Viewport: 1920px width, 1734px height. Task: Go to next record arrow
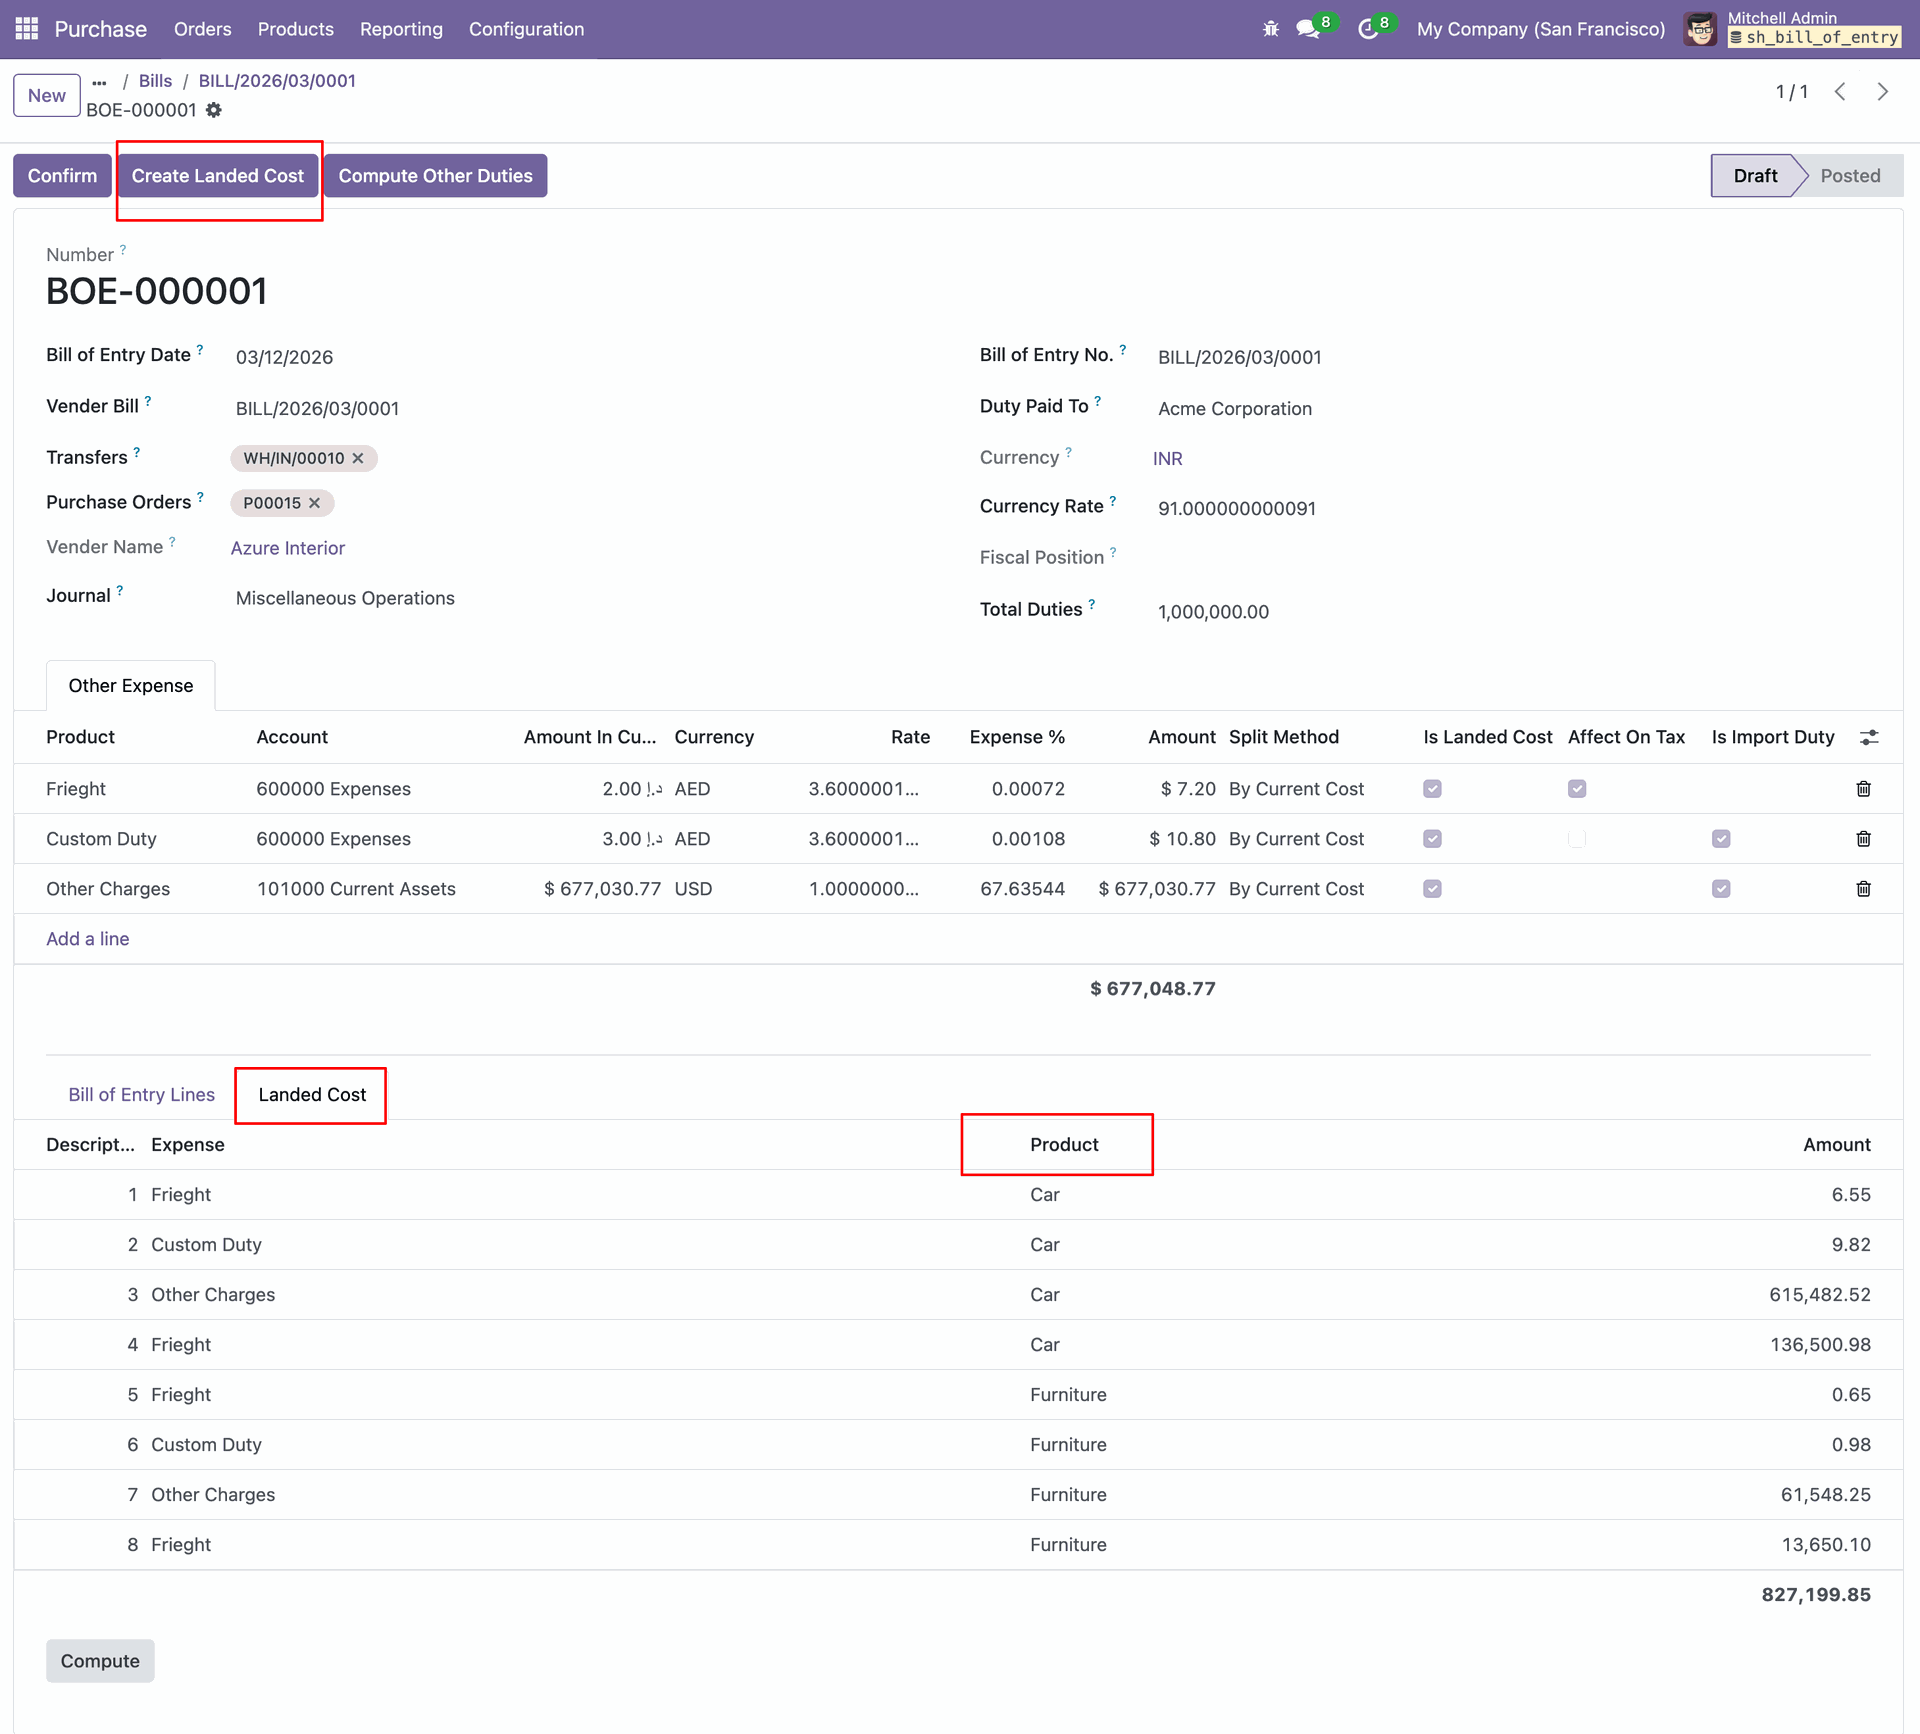click(x=1883, y=92)
